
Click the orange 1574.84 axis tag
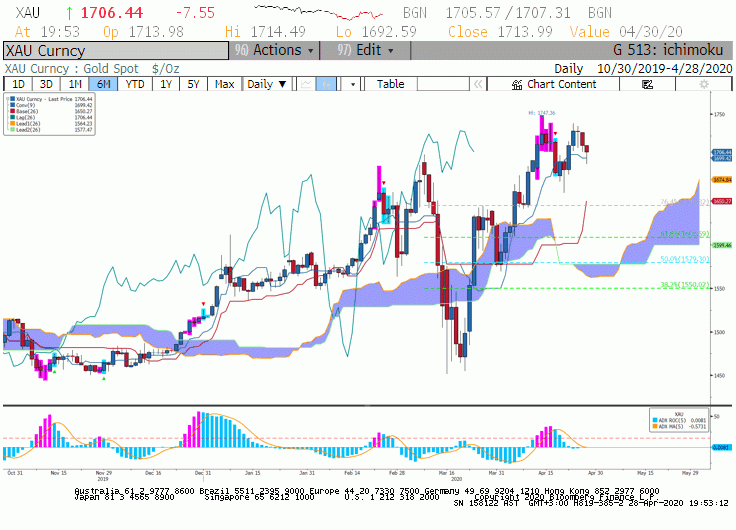[722, 180]
